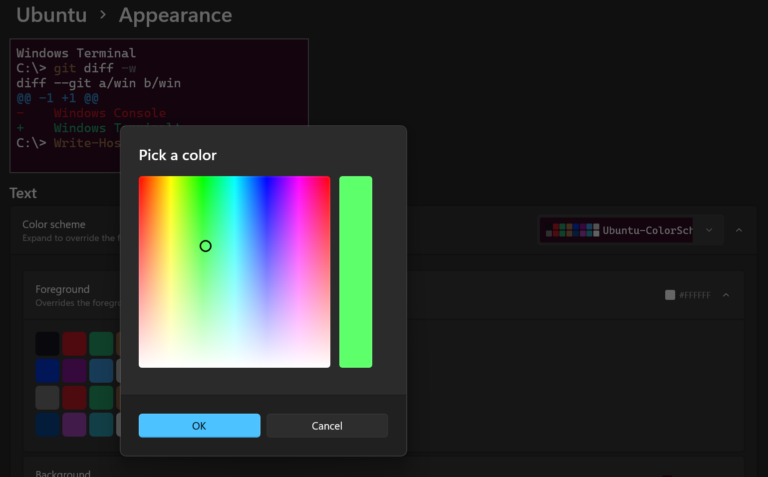The height and width of the screenshot is (477, 768).
Task: Collapse the Foreground section chevron
Action: pyautogui.click(x=726, y=295)
